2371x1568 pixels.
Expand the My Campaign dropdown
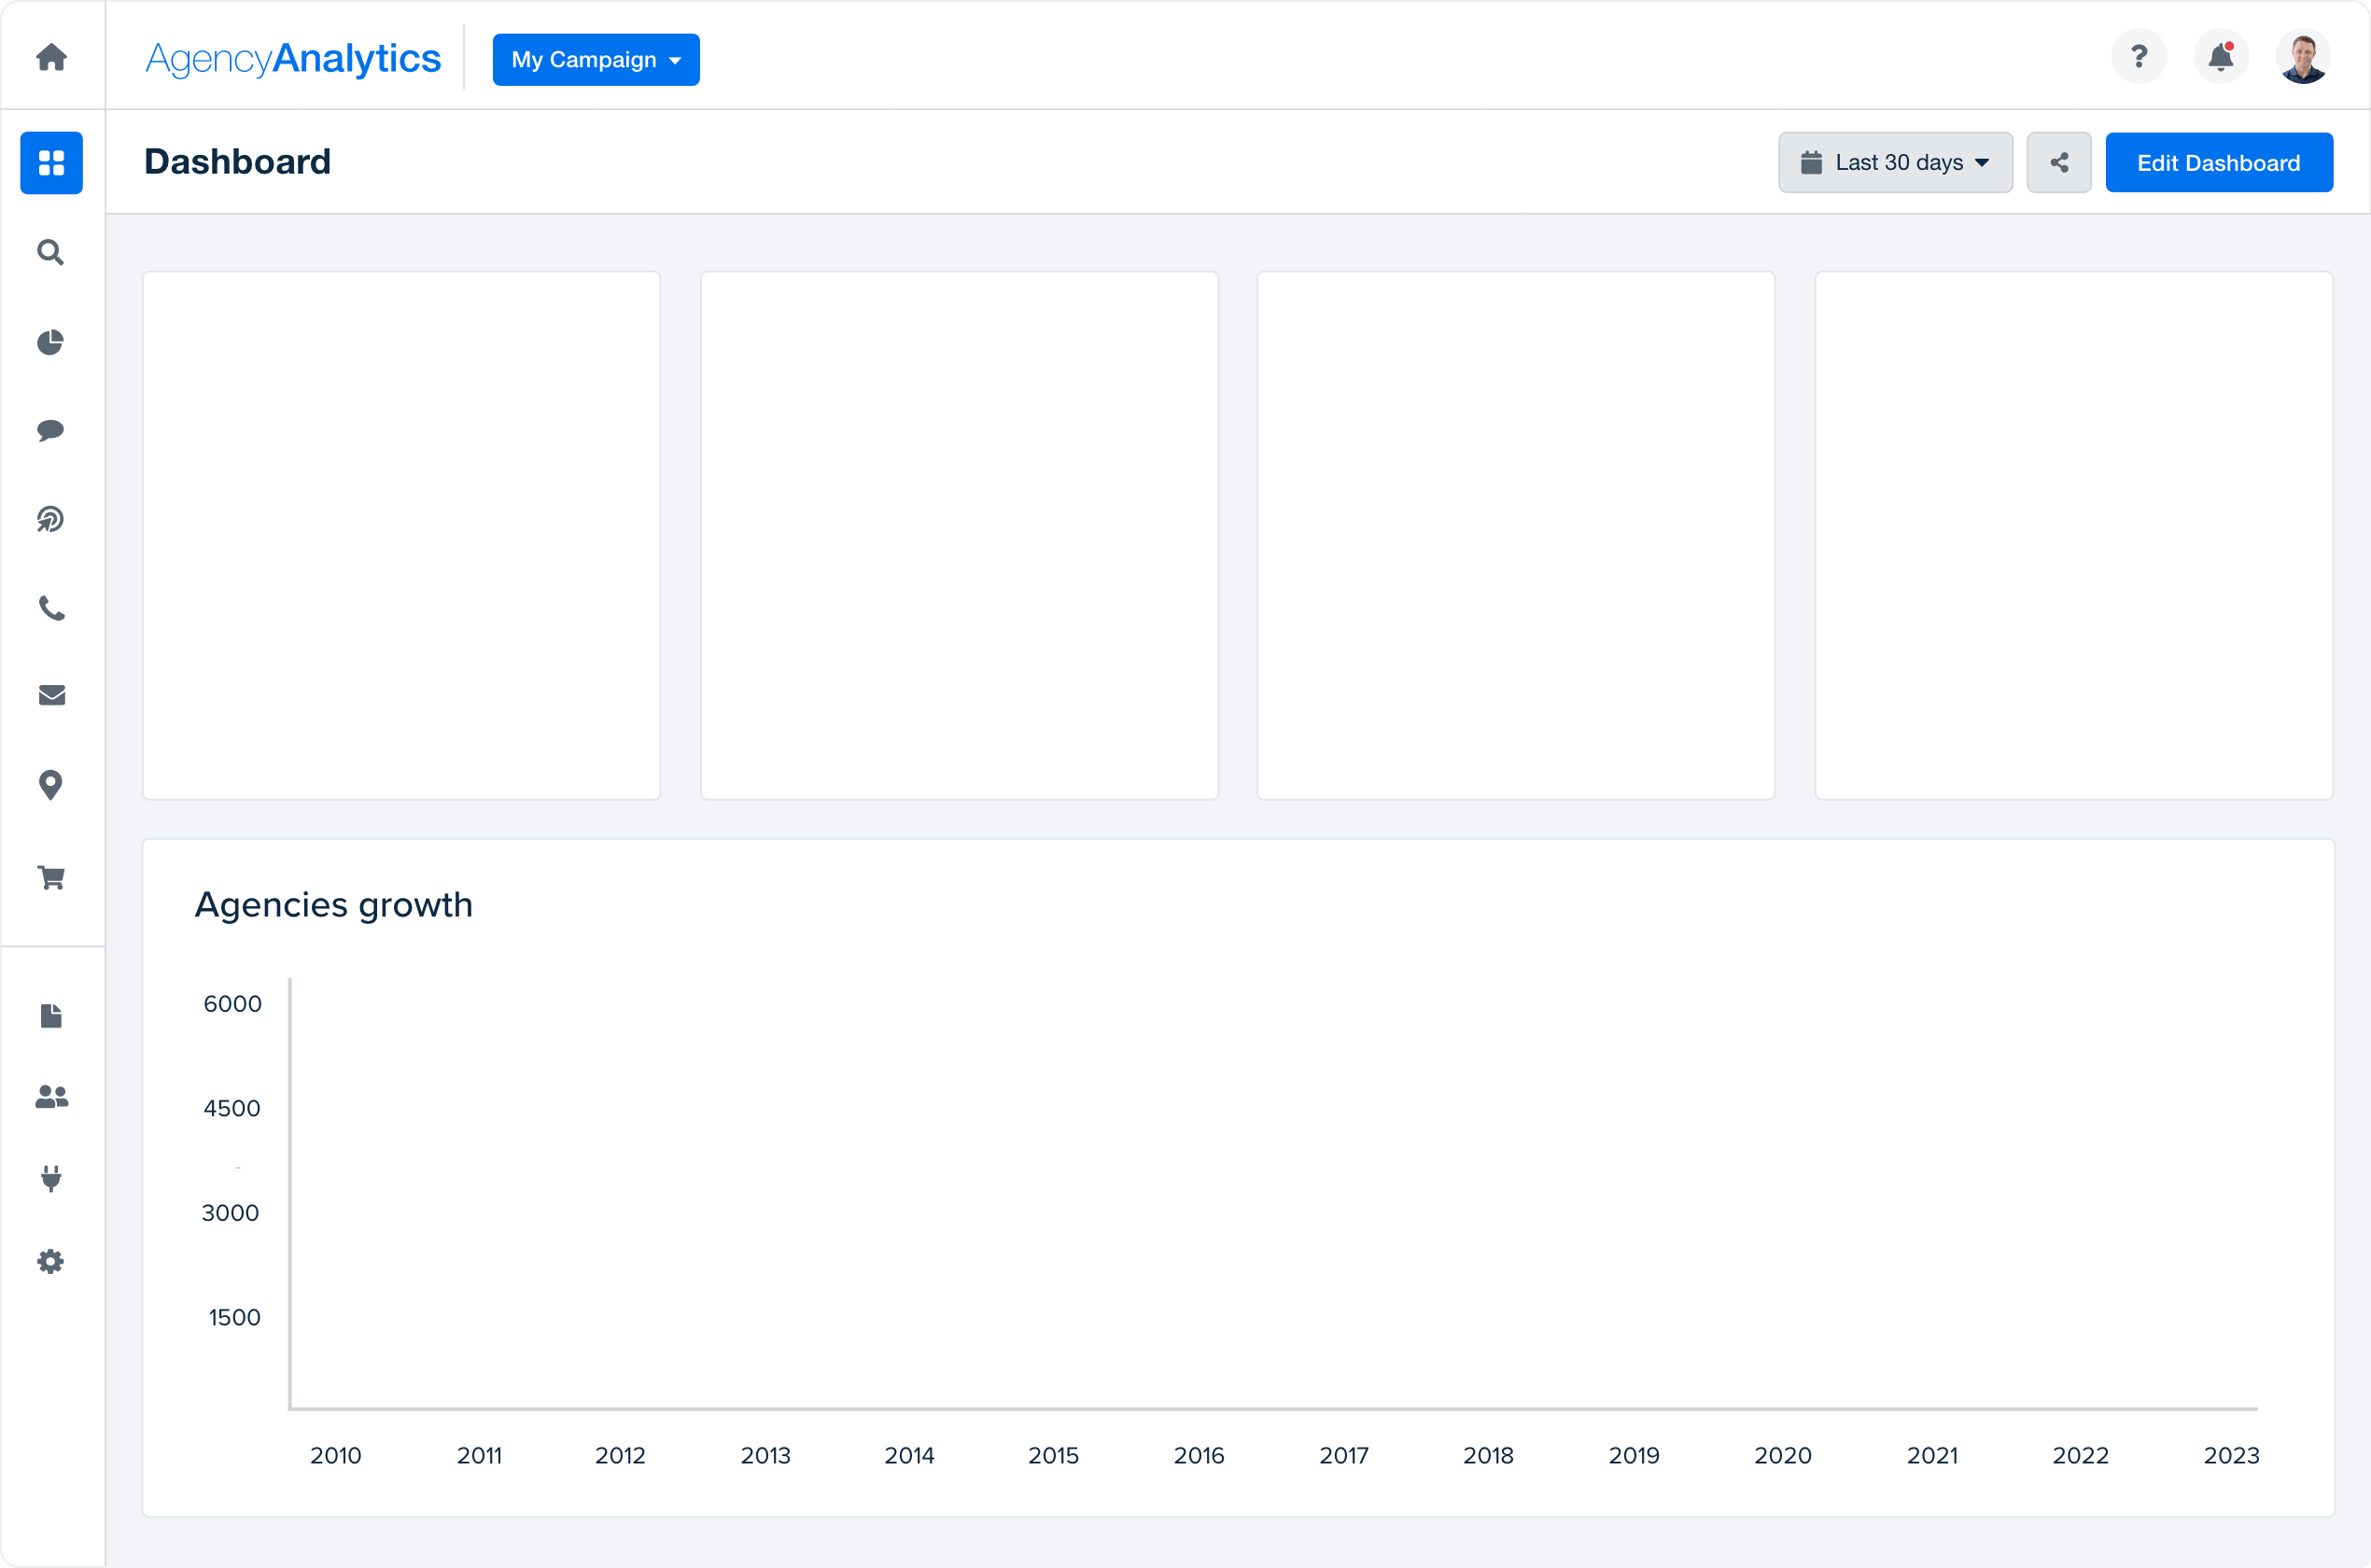596,60
